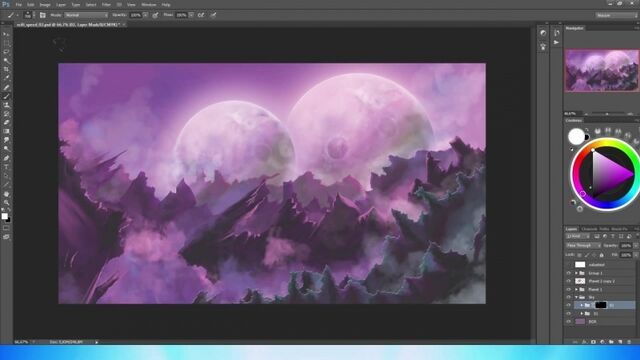Open the Layer menu
The height and width of the screenshot is (360, 640).
61,4
